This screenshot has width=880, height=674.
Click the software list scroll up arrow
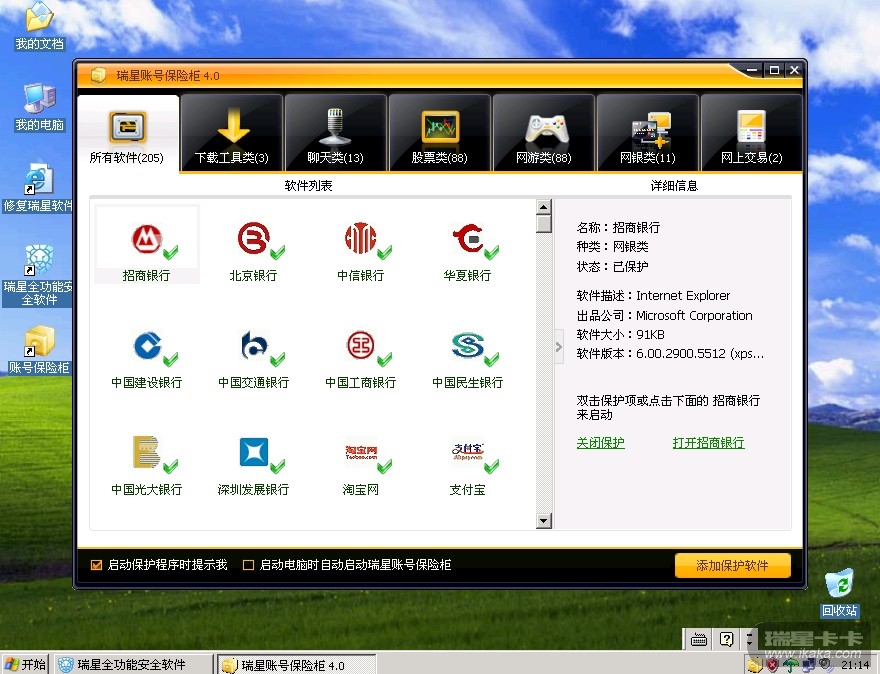tap(543, 207)
